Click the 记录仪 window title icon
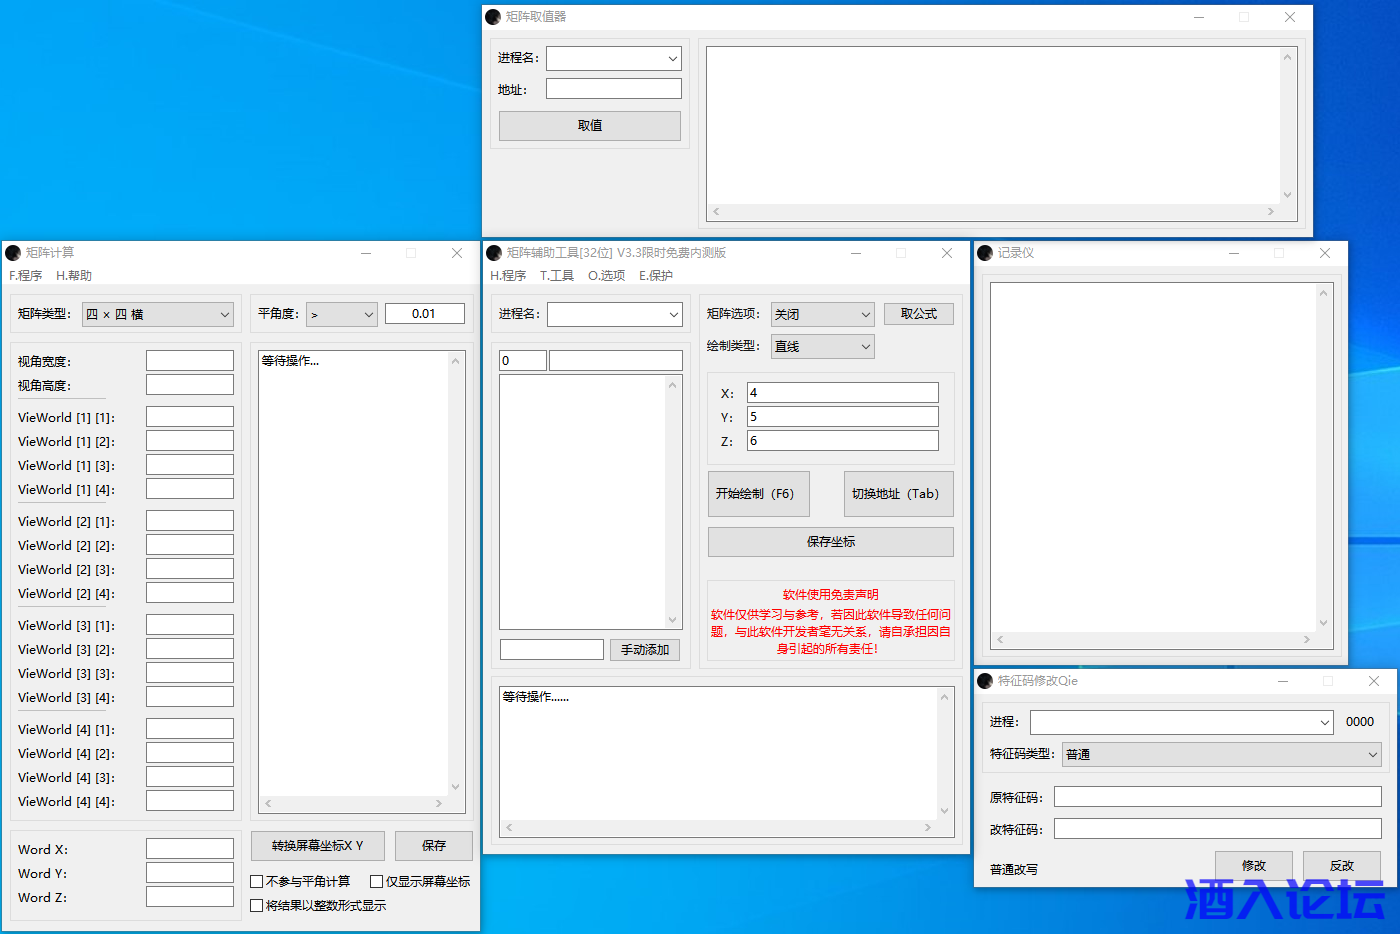 [985, 253]
